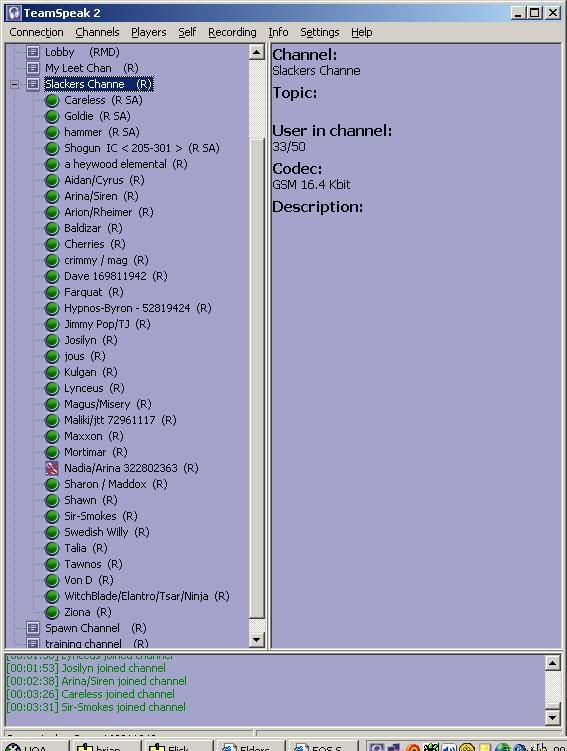The height and width of the screenshot is (751, 567).
Task: Click the green status icon beside Maxxon
Action: tap(52, 436)
